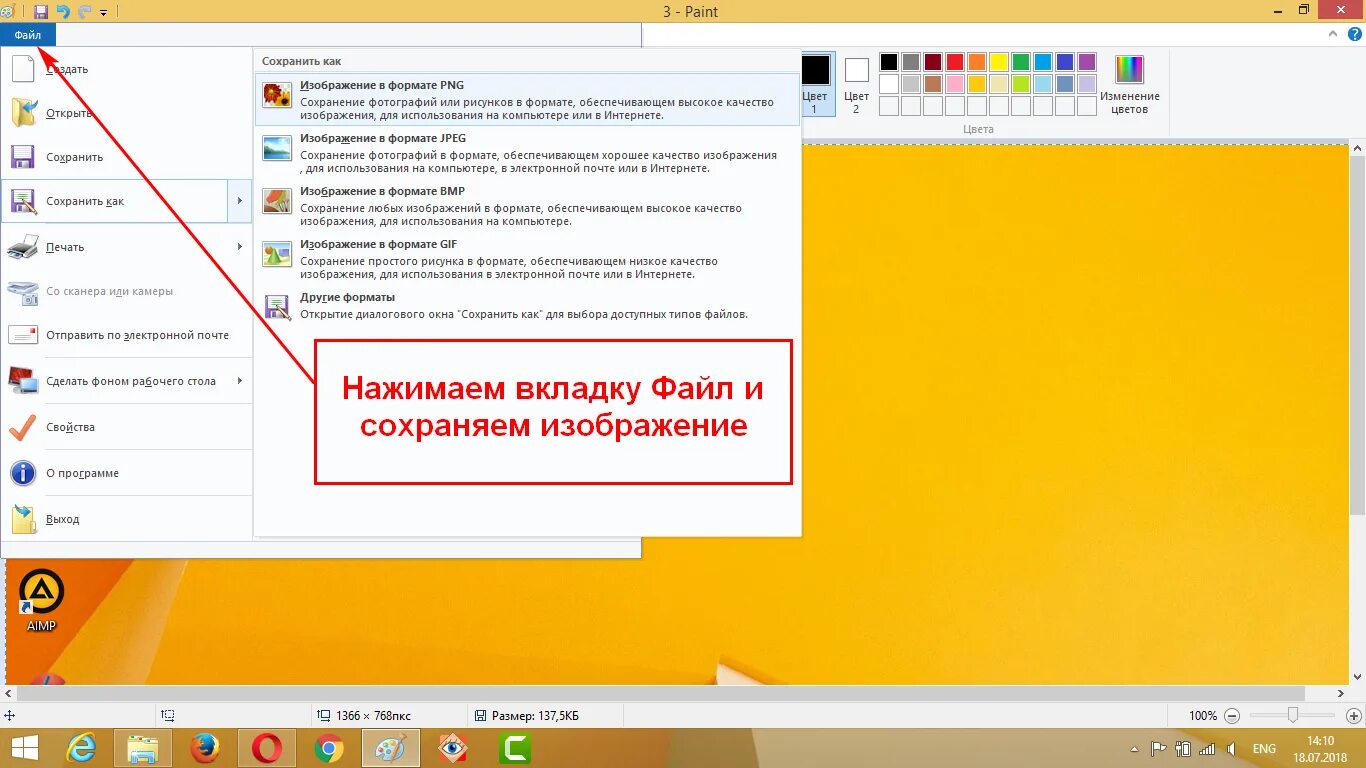The width and height of the screenshot is (1366, 768).
Task: Click the Undo arrow in title bar
Action: (x=63, y=12)
